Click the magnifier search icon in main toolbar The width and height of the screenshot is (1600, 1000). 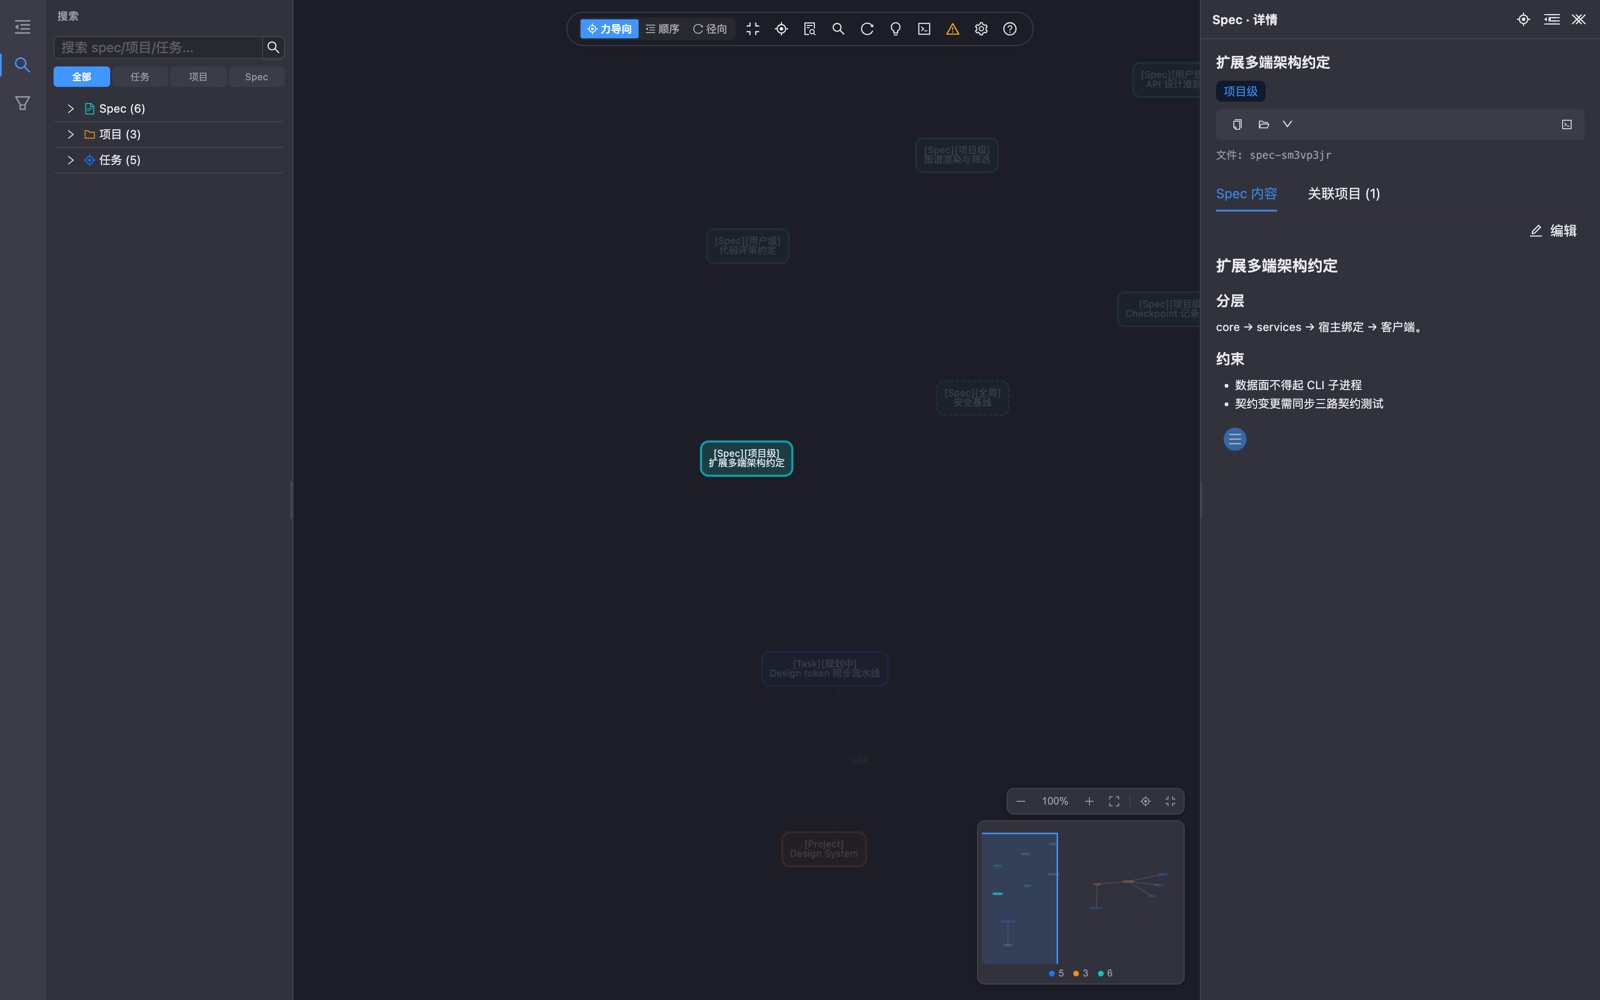838,29
